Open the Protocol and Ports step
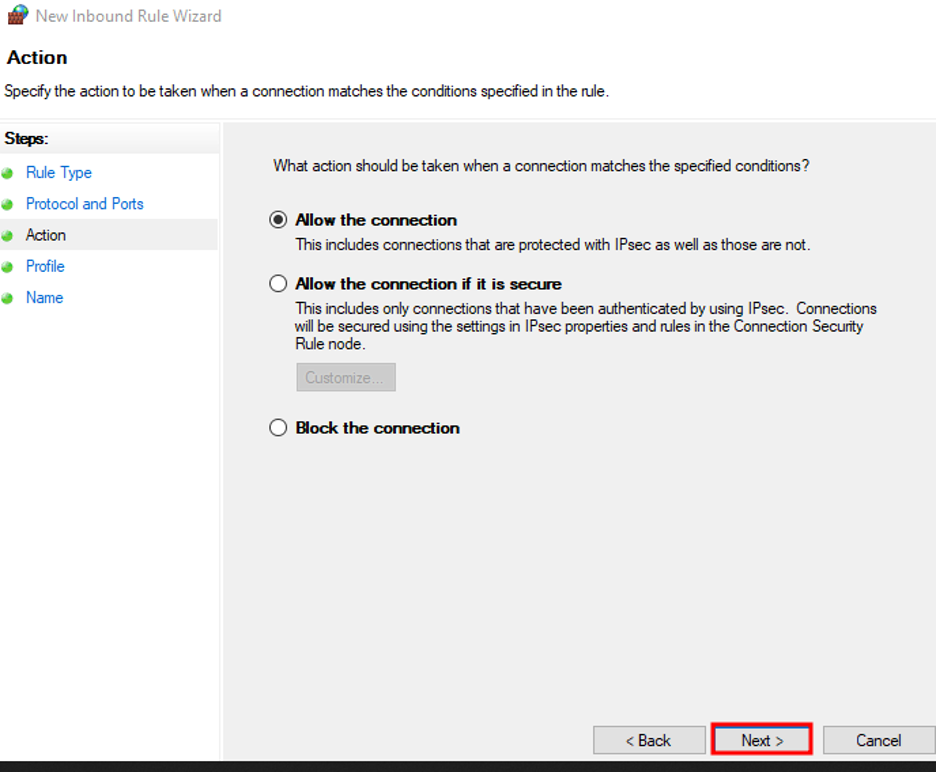The image size is (936, 772). pos(84,203)
